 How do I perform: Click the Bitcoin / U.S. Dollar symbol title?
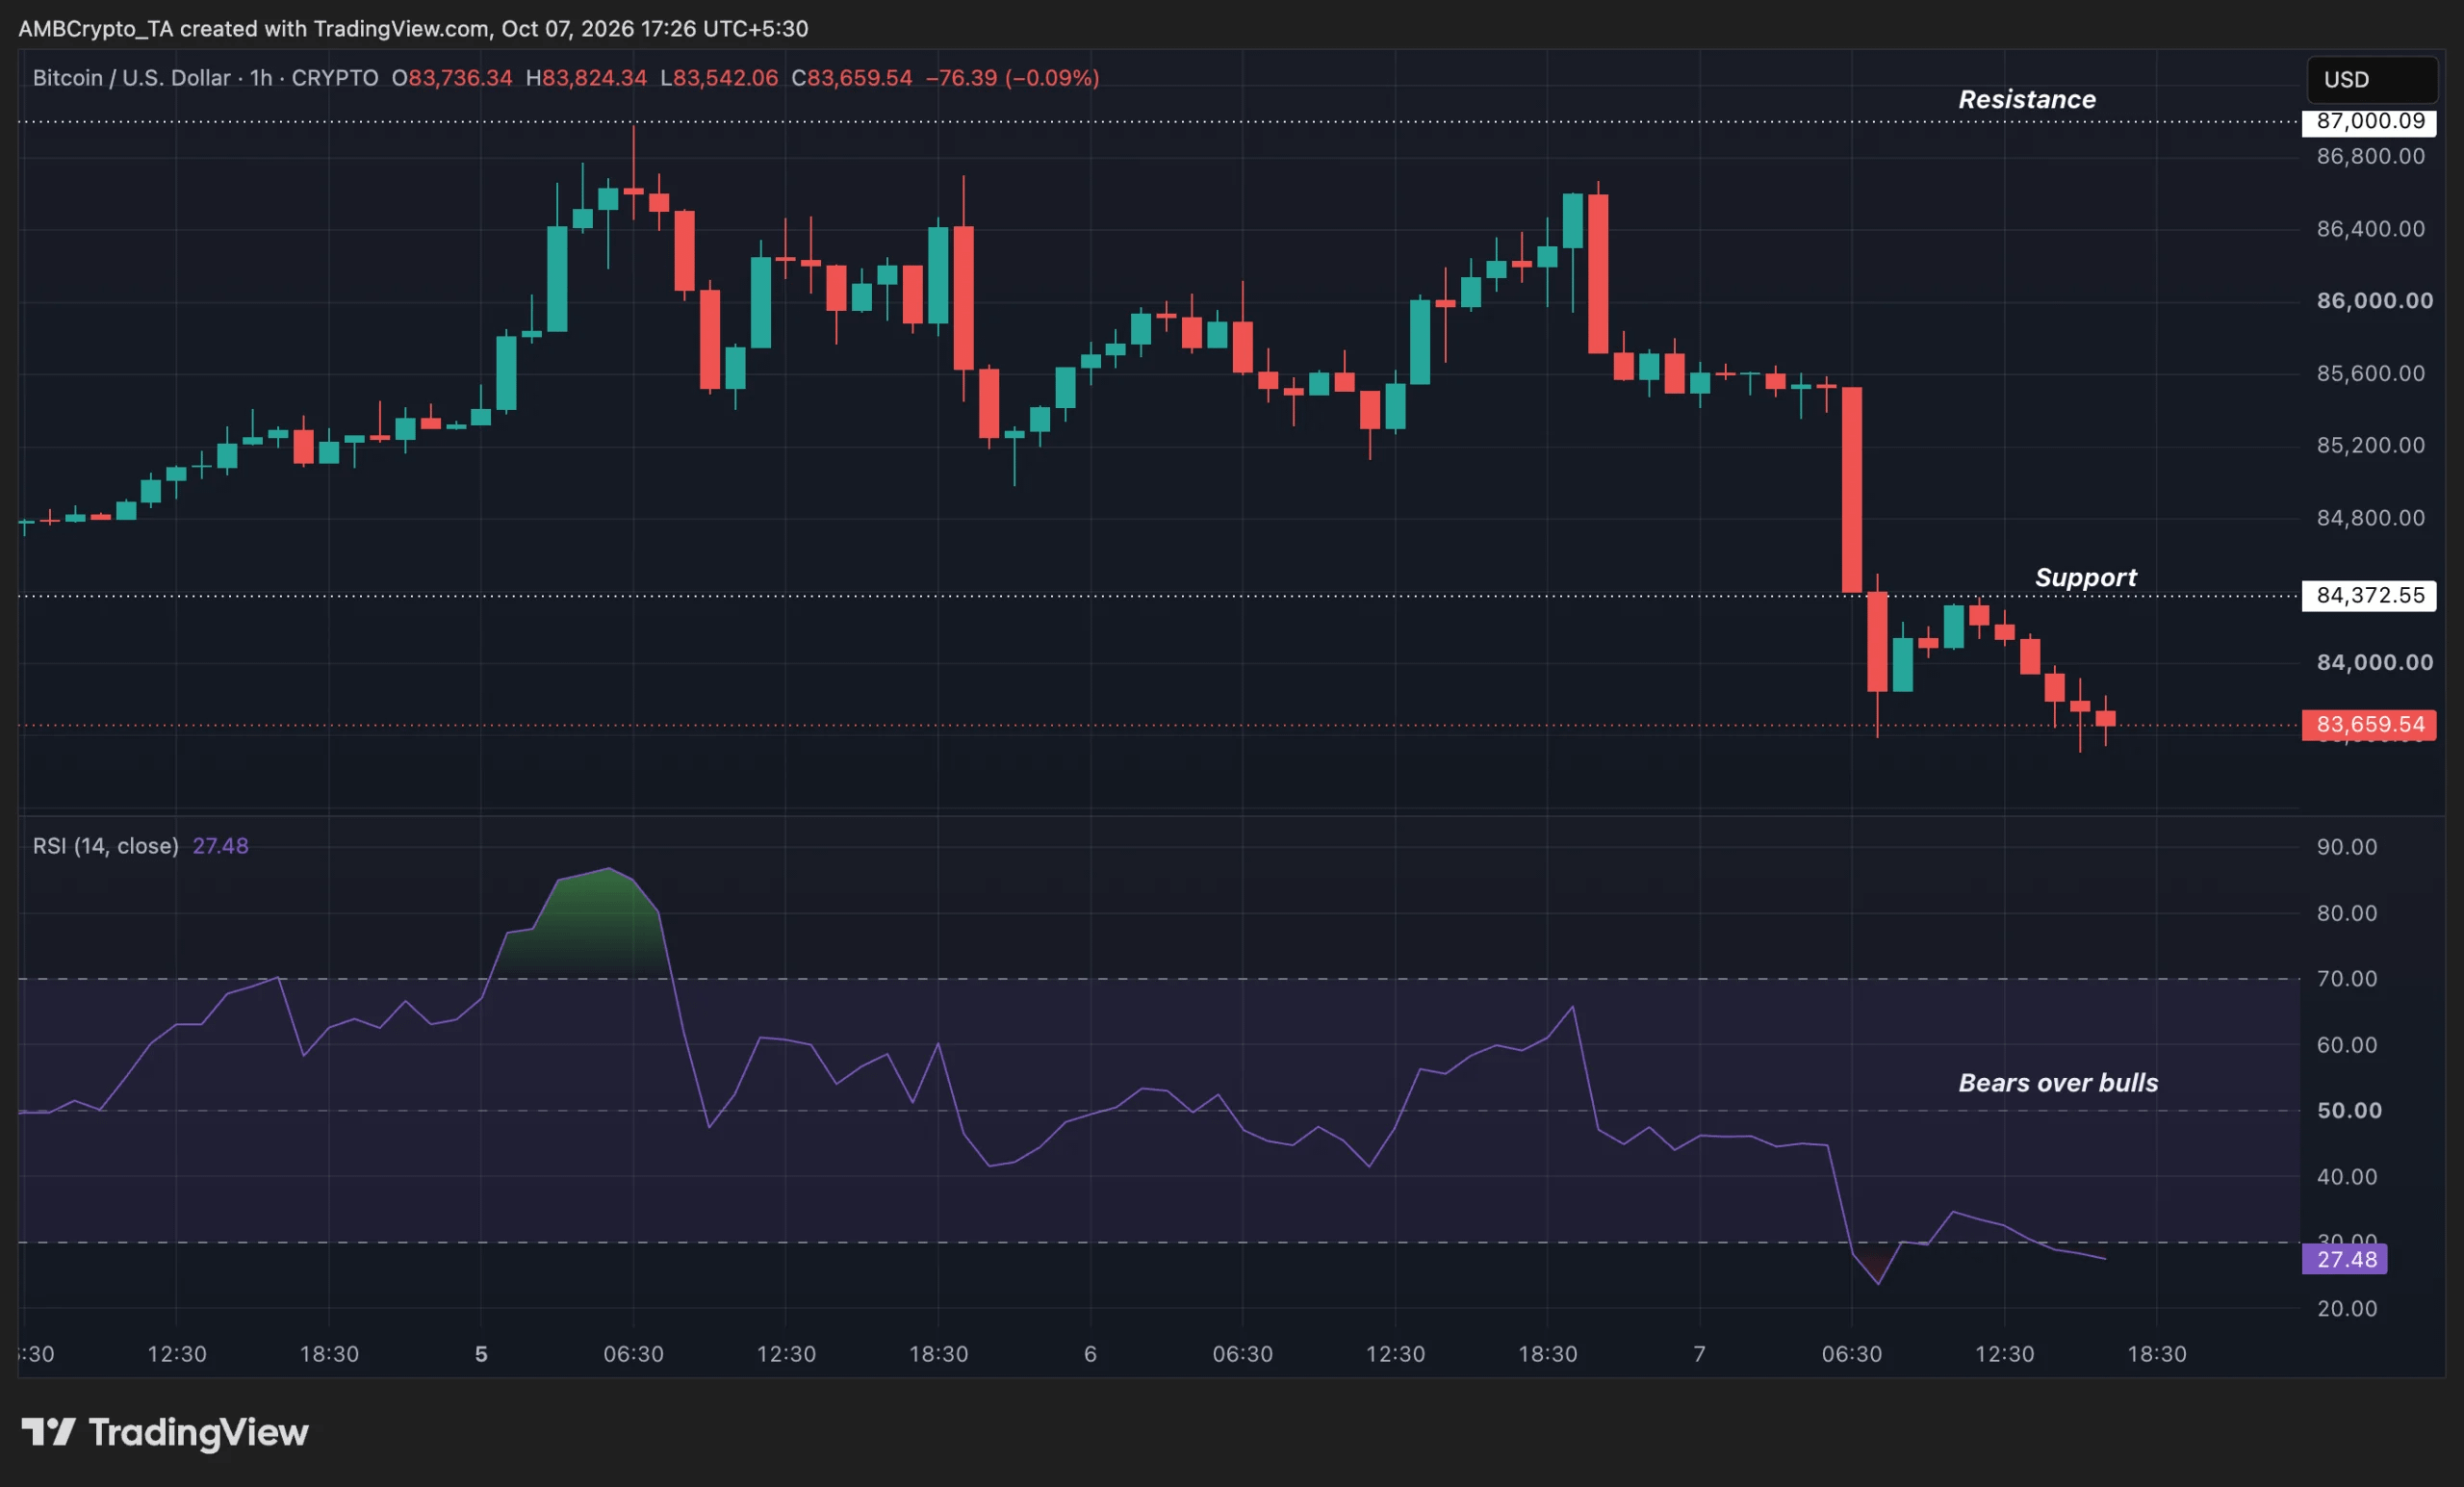(131, 78)
